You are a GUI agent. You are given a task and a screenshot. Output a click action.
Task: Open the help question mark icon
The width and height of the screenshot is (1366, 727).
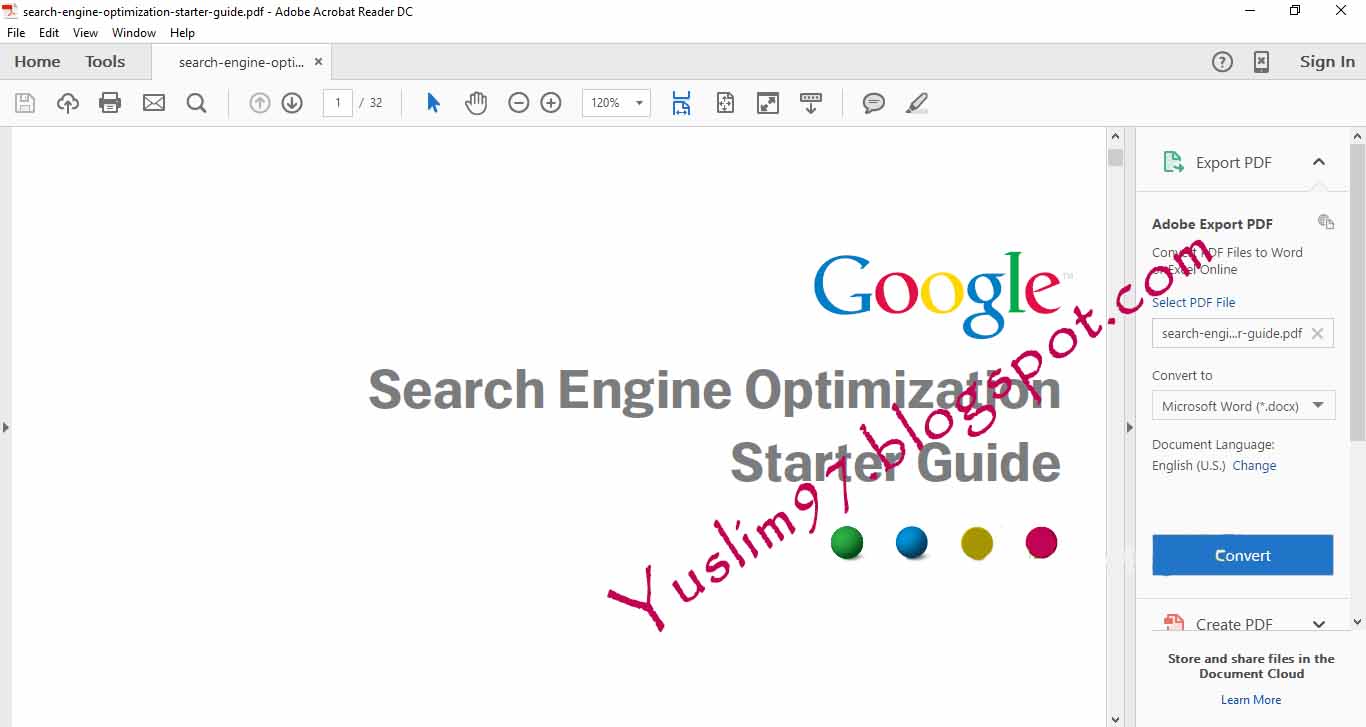click(x=1222, y=62)
